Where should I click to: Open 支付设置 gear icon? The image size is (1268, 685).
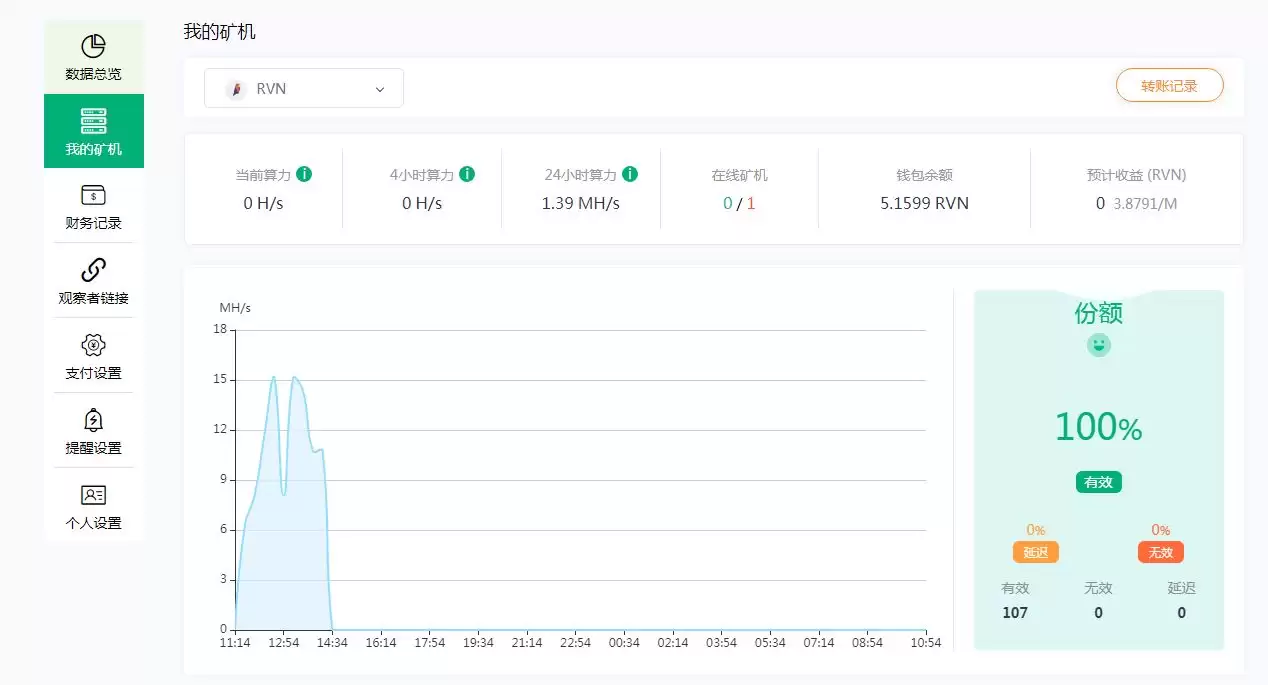(x=93, y=345)
